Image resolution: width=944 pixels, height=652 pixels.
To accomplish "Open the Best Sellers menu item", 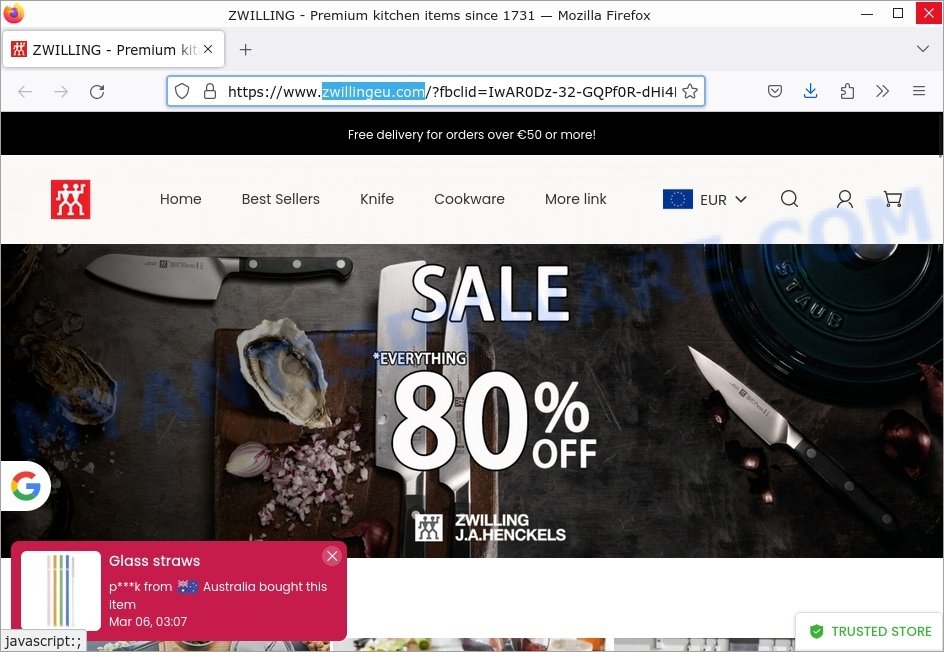I will click(281, 199).
